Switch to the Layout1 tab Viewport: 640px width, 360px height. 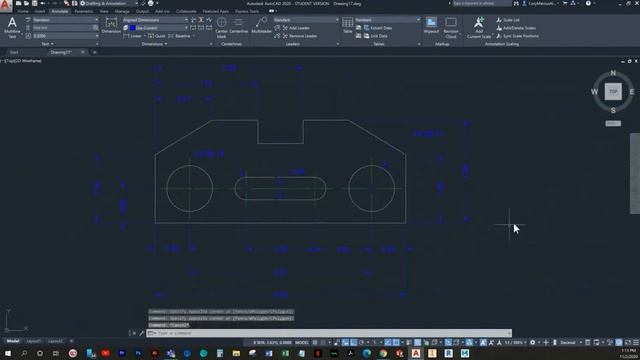[x=33, y=341]
